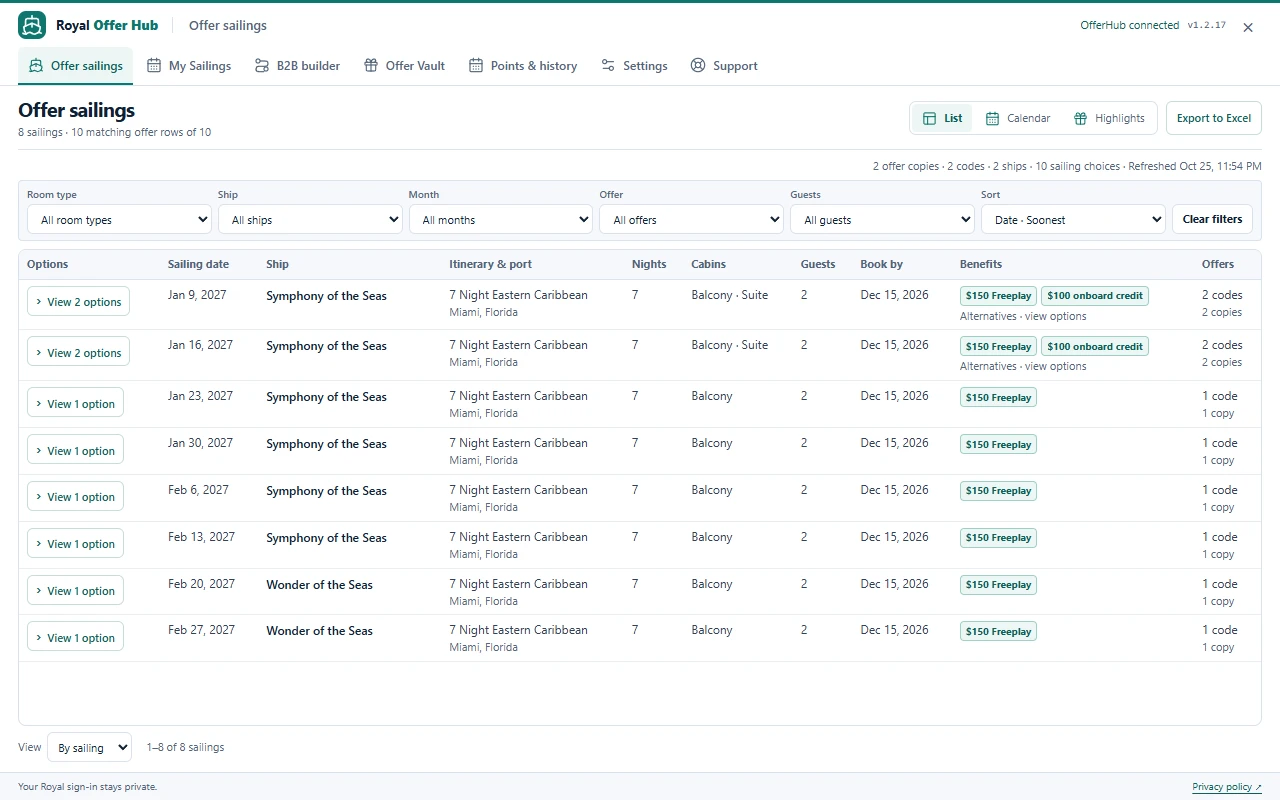Open the Ship filter dropdown

point(310,220)
